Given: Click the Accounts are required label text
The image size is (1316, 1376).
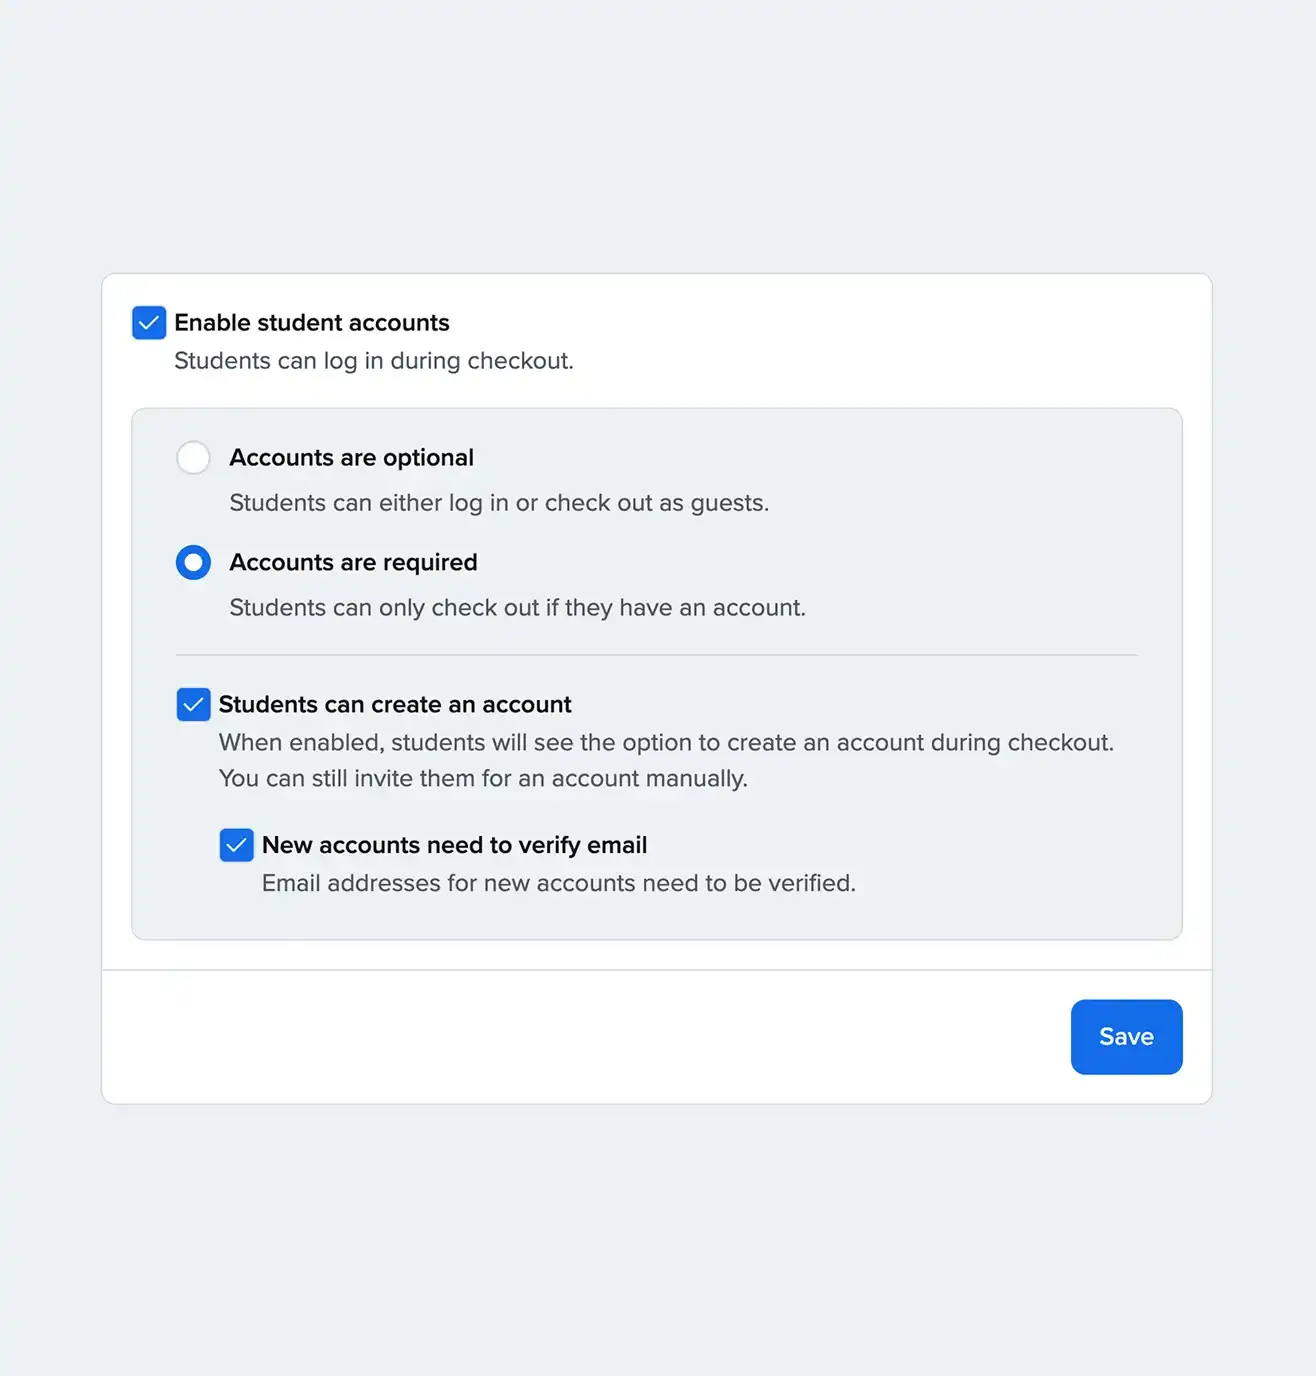Looking at the screenshot, I should point(353,562).
